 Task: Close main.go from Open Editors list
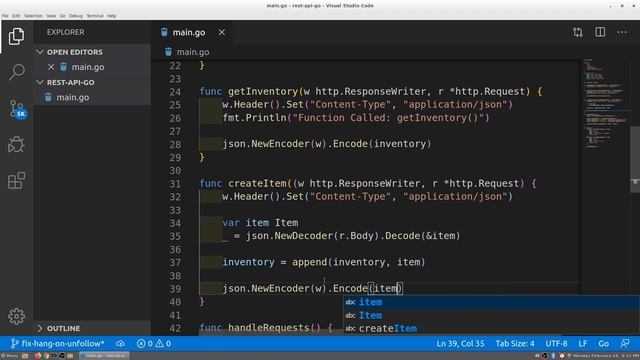click(51, 67)
